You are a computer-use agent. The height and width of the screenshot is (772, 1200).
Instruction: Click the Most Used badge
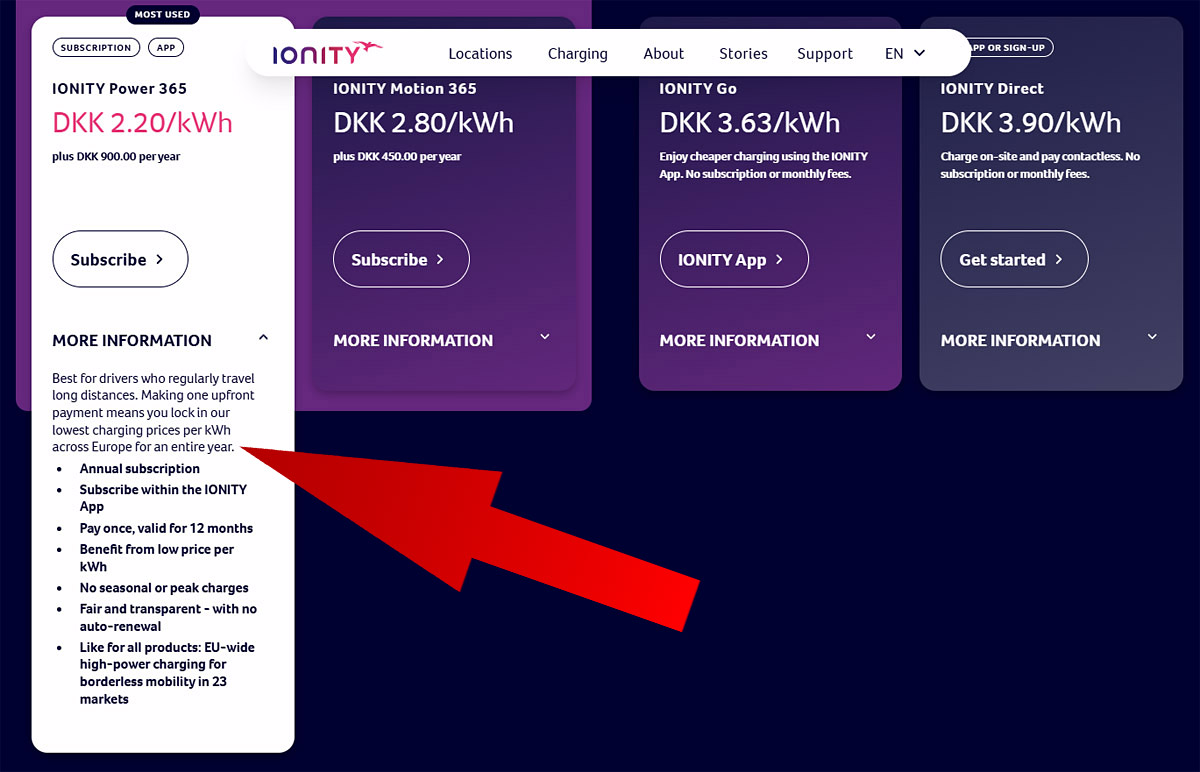click(163, 15)
